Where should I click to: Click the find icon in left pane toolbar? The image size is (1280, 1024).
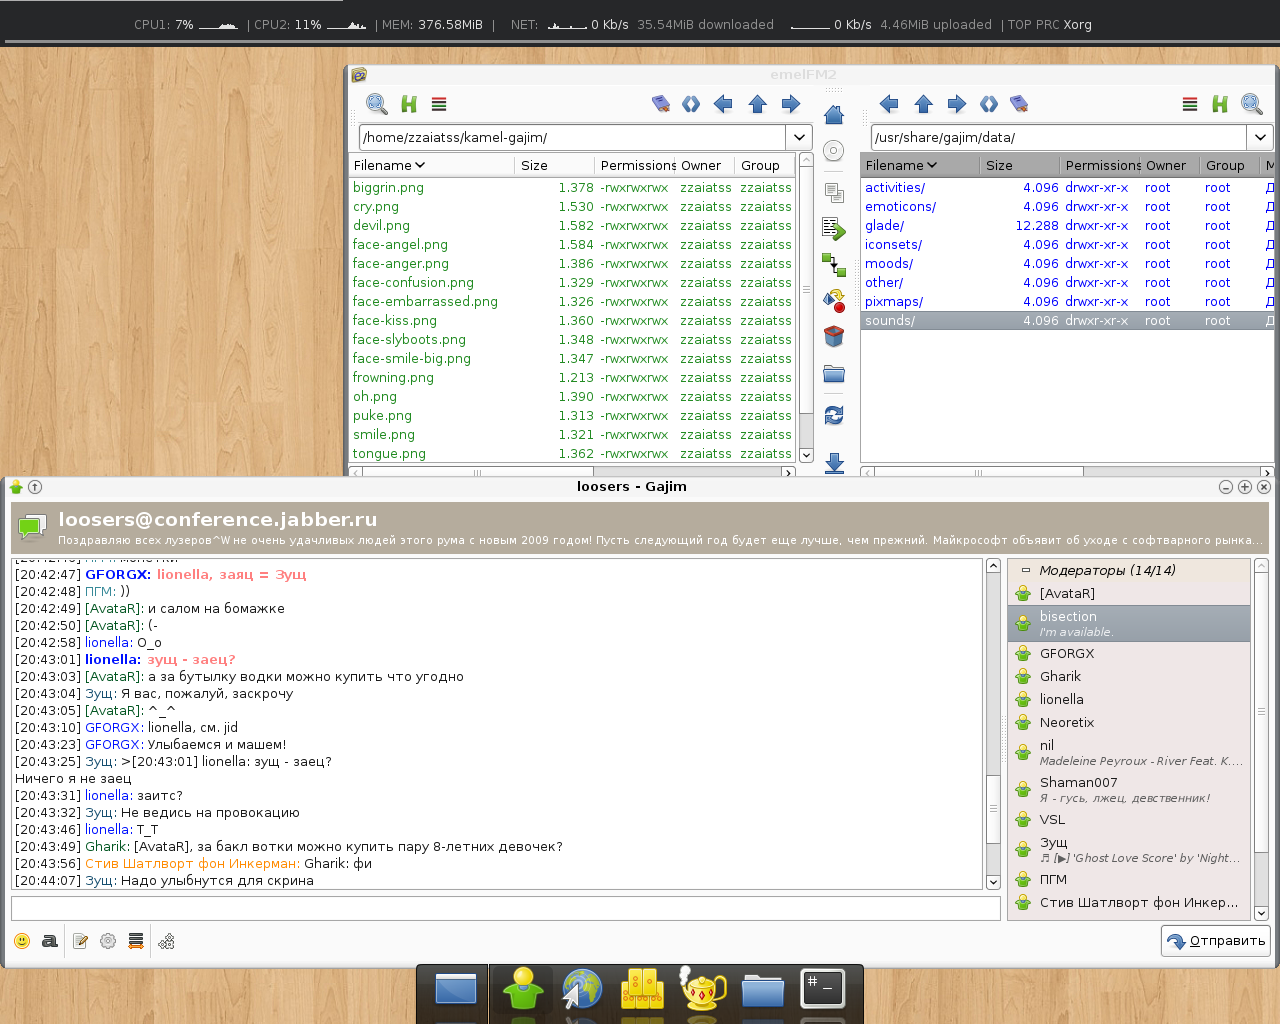click(x=376, y=104)
